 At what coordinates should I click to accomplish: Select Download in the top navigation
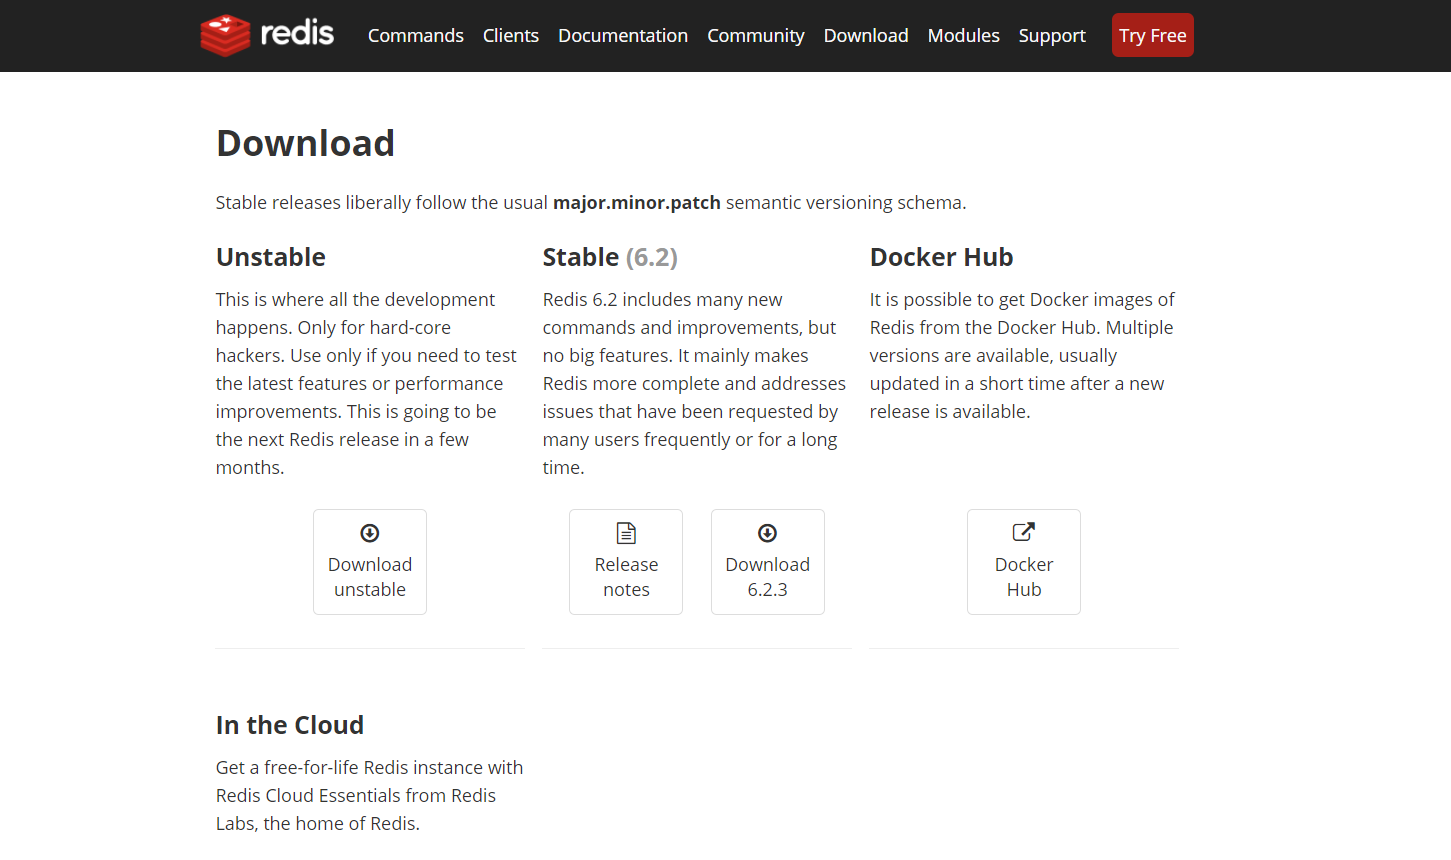coord(866,35)
